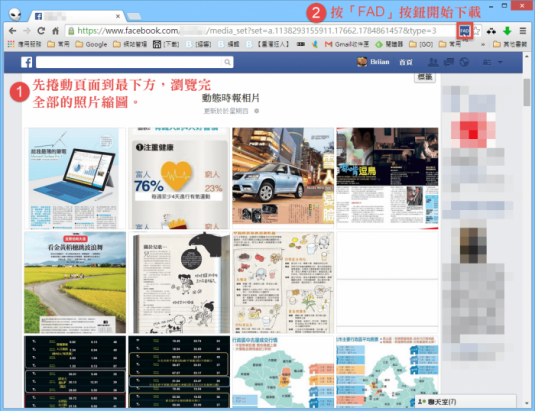The width and height of the screenshot is (535, 411).
Task: Click the Facebook logo in the blue bar
Action: [x=26, y=62]
